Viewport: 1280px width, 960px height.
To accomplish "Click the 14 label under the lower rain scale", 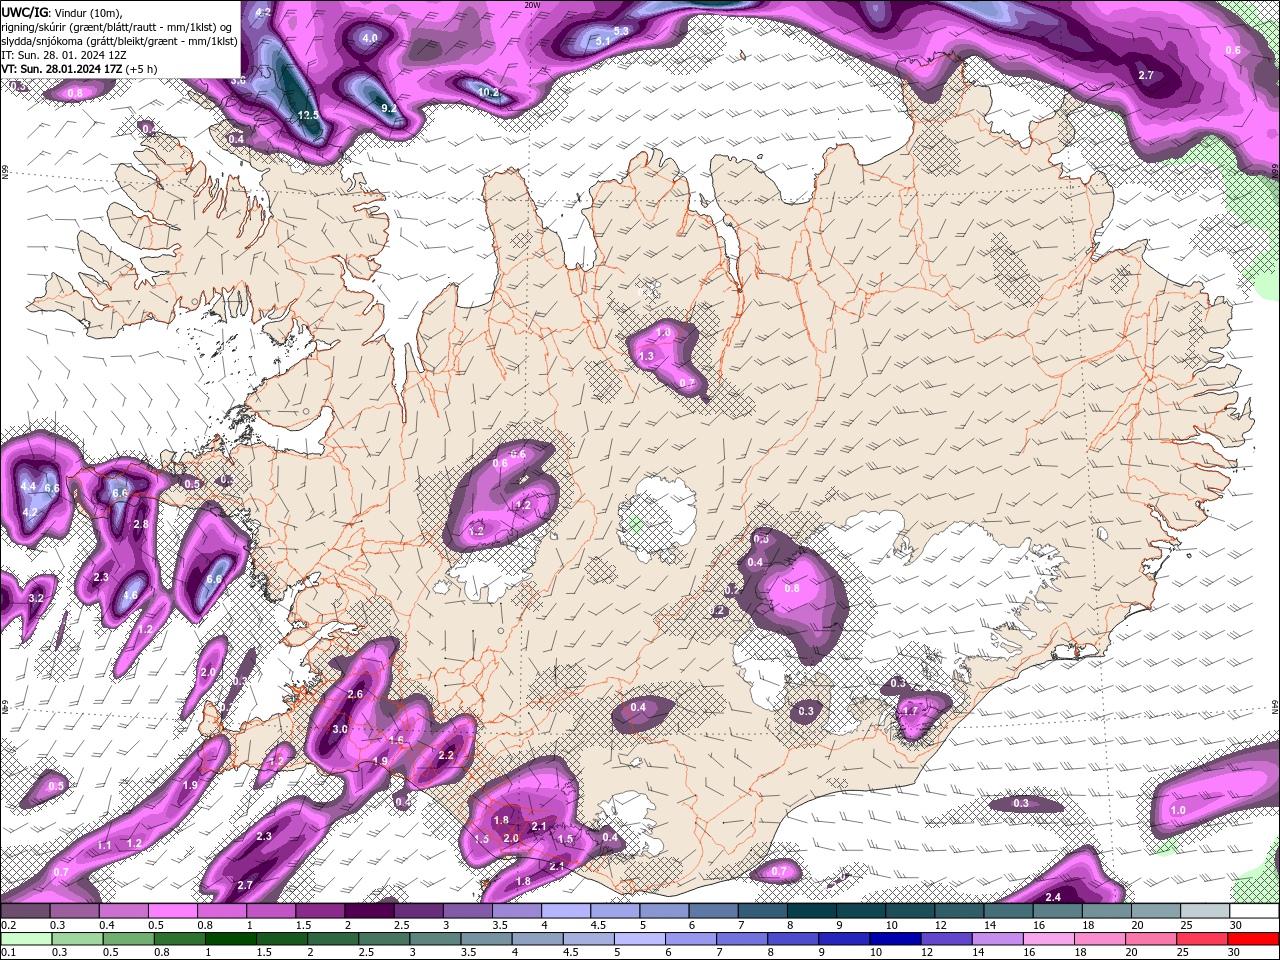I will (x=977, y=953).
